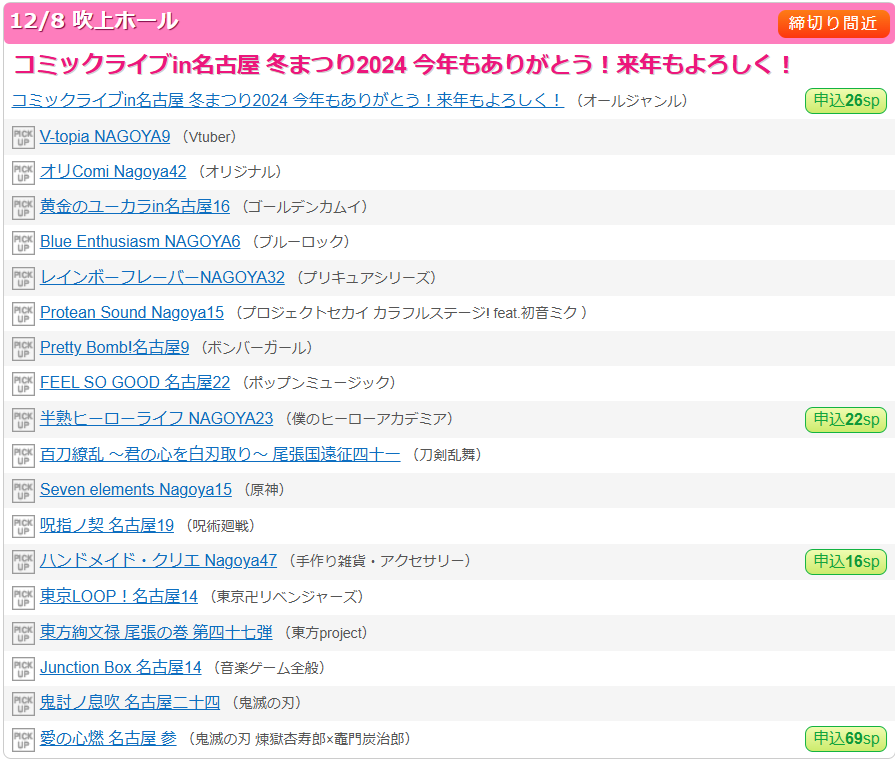
Task: Click PICK UP icon beside Junction Box 名古屋14
Action: (23, 669)
